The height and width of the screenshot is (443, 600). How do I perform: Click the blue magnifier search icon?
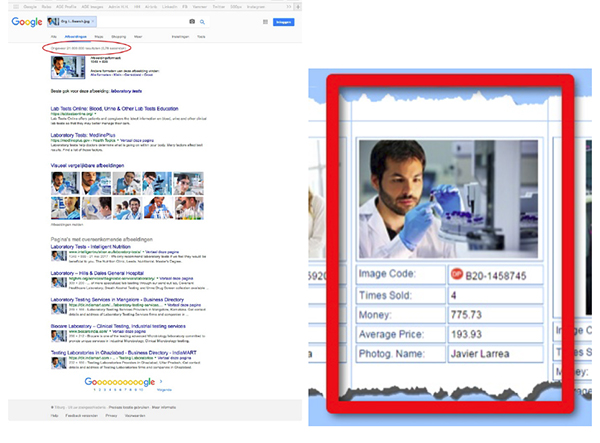(201, 21)
